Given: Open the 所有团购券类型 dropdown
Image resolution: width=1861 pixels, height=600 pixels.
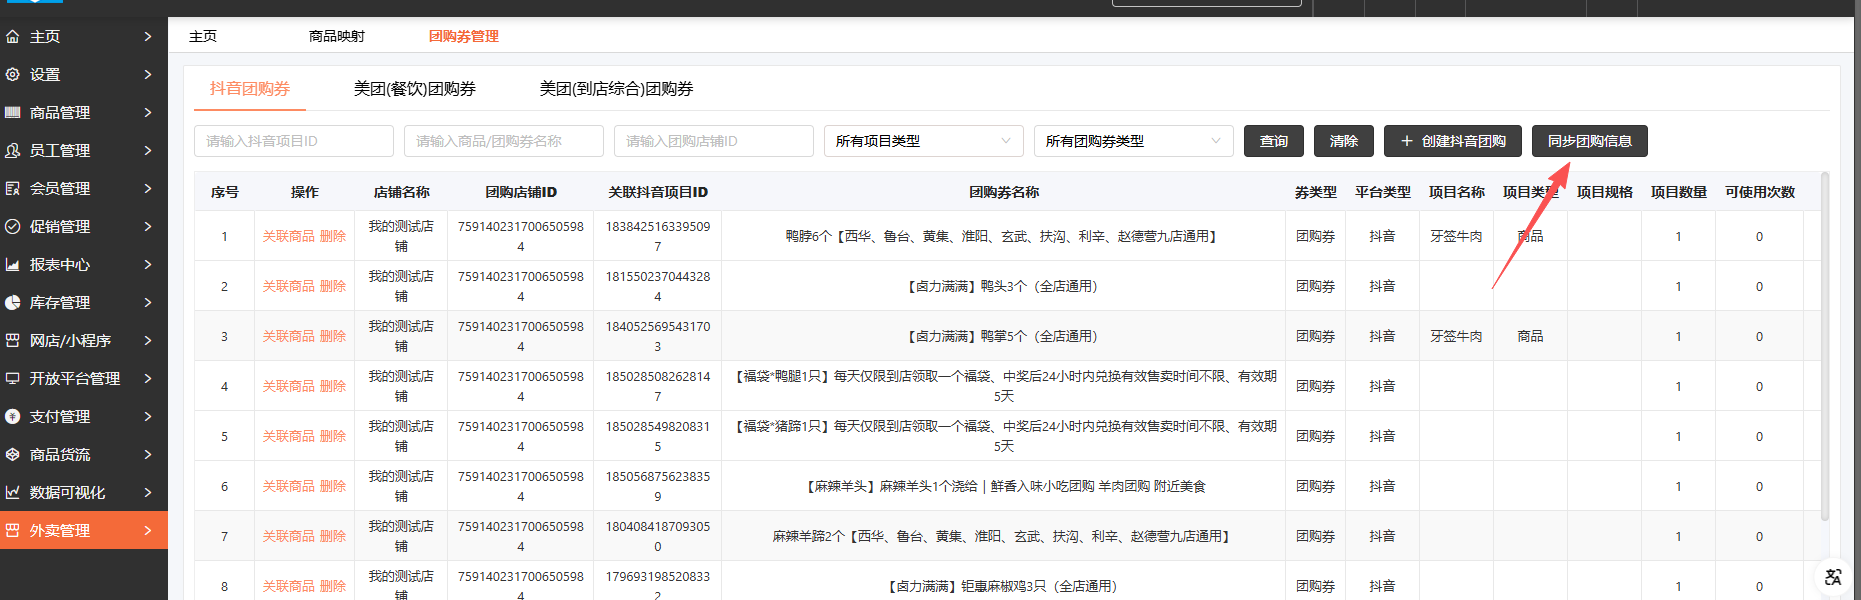Looking at the screenshot, I should coord(1133,141).
